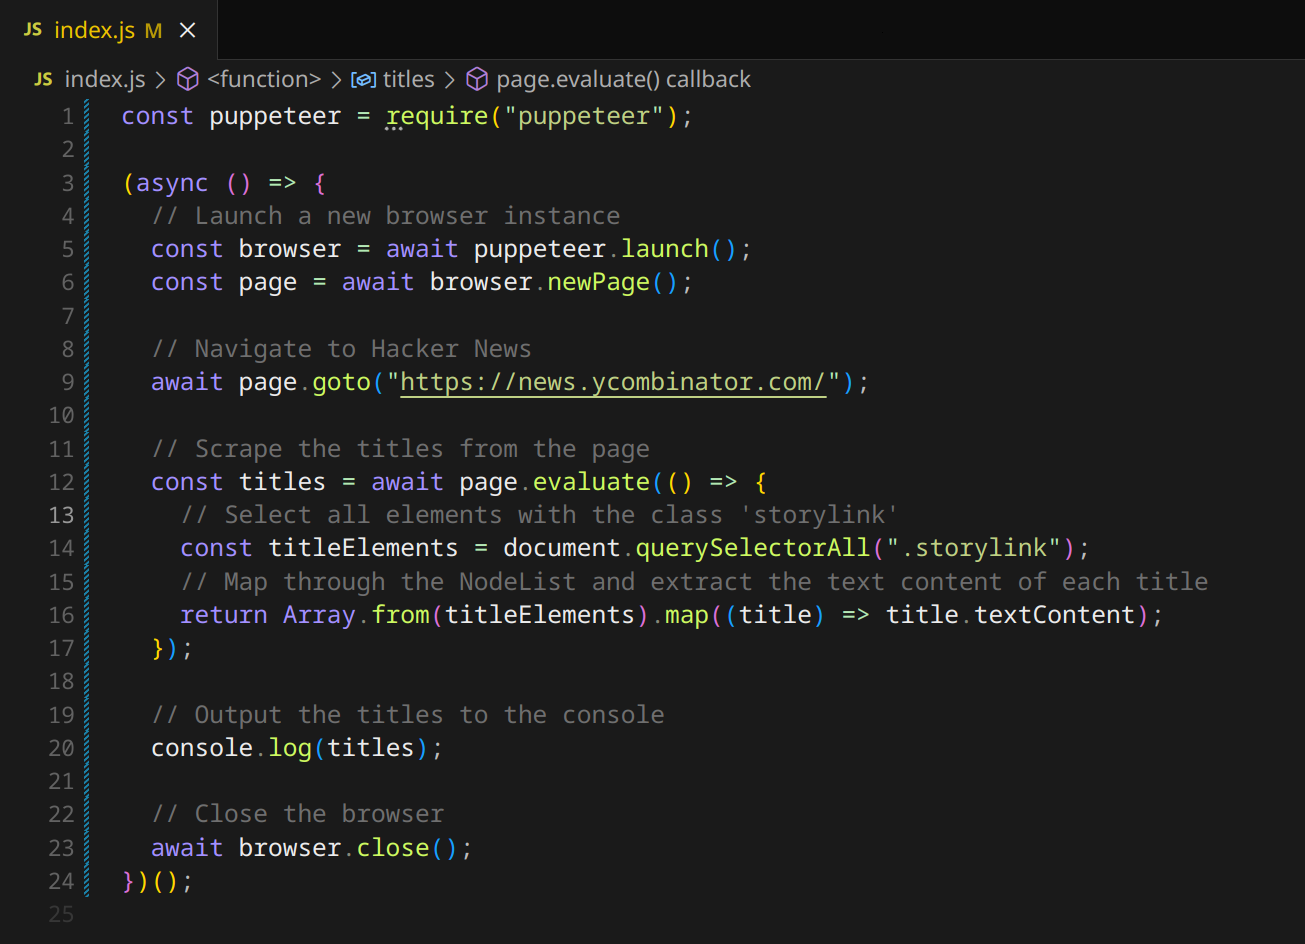This screenshot has width=1305, height=944.
Task: Click the JS icon in the breadcrumb
Action: 43,80
